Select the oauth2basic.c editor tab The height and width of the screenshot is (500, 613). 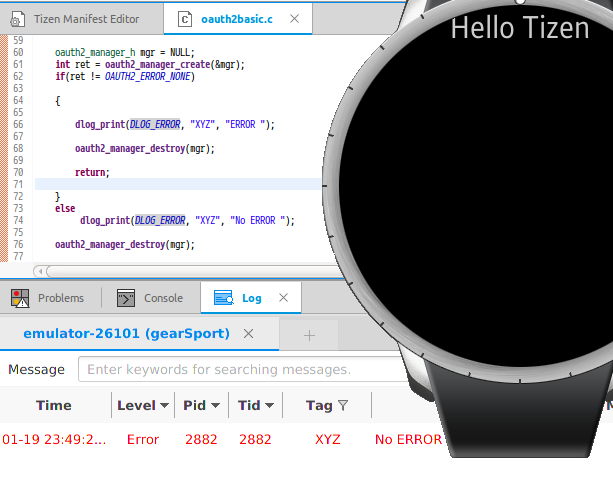coord(236,19)
